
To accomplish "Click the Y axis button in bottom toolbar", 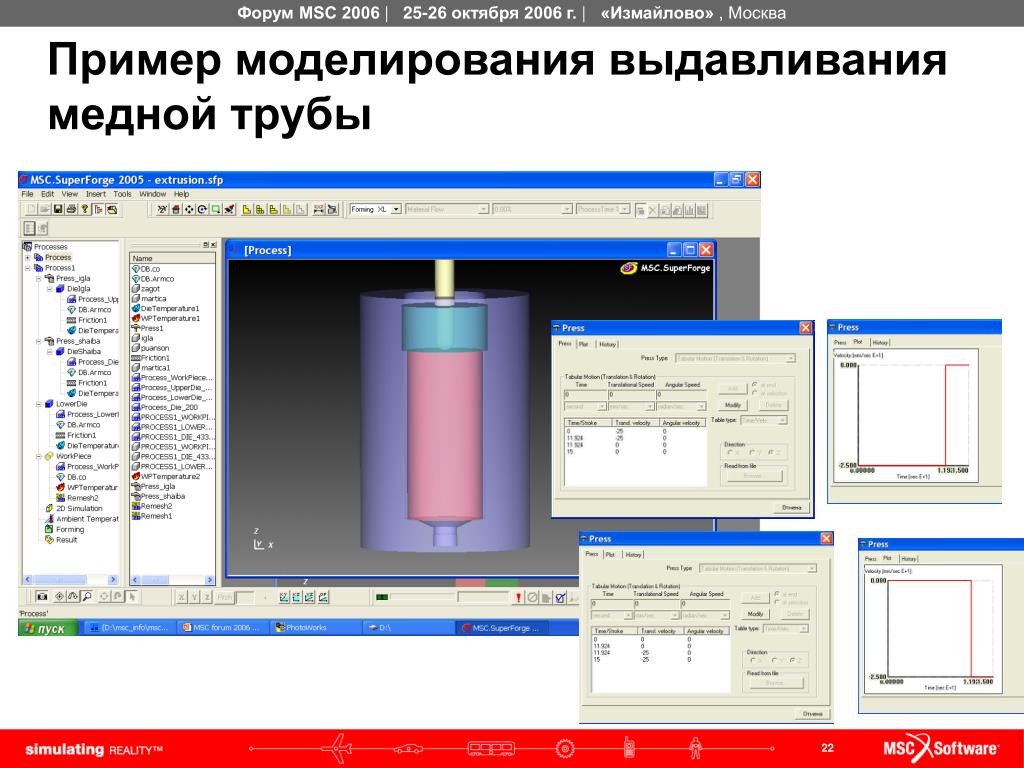I will (x=195, y=597).
